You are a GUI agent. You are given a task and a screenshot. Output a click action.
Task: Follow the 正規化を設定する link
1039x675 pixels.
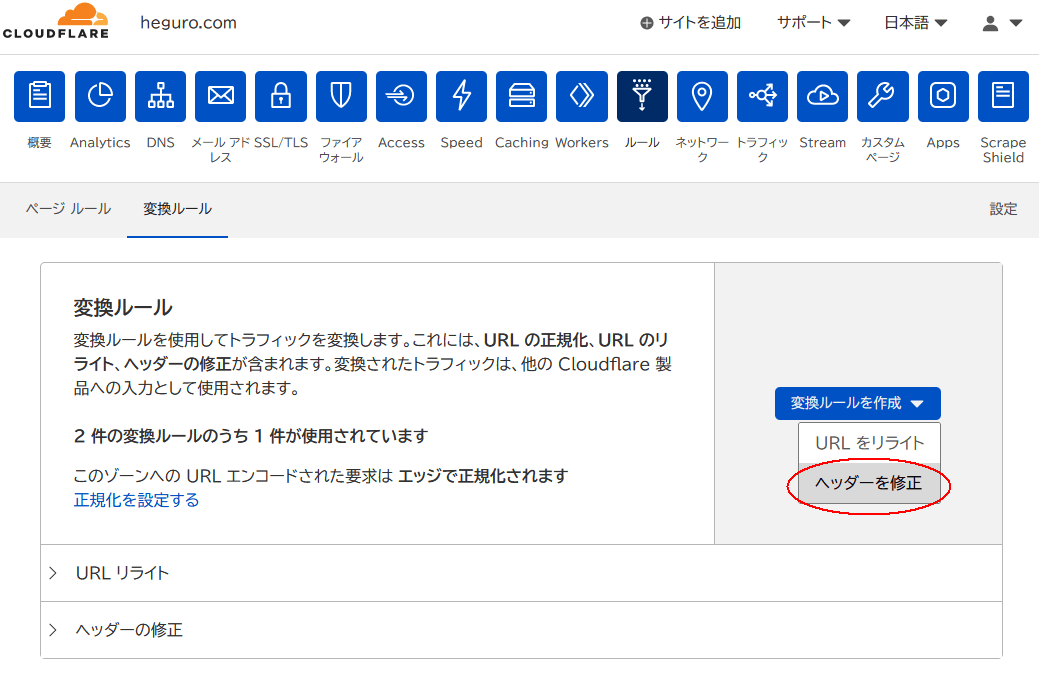tap(137, 500)
